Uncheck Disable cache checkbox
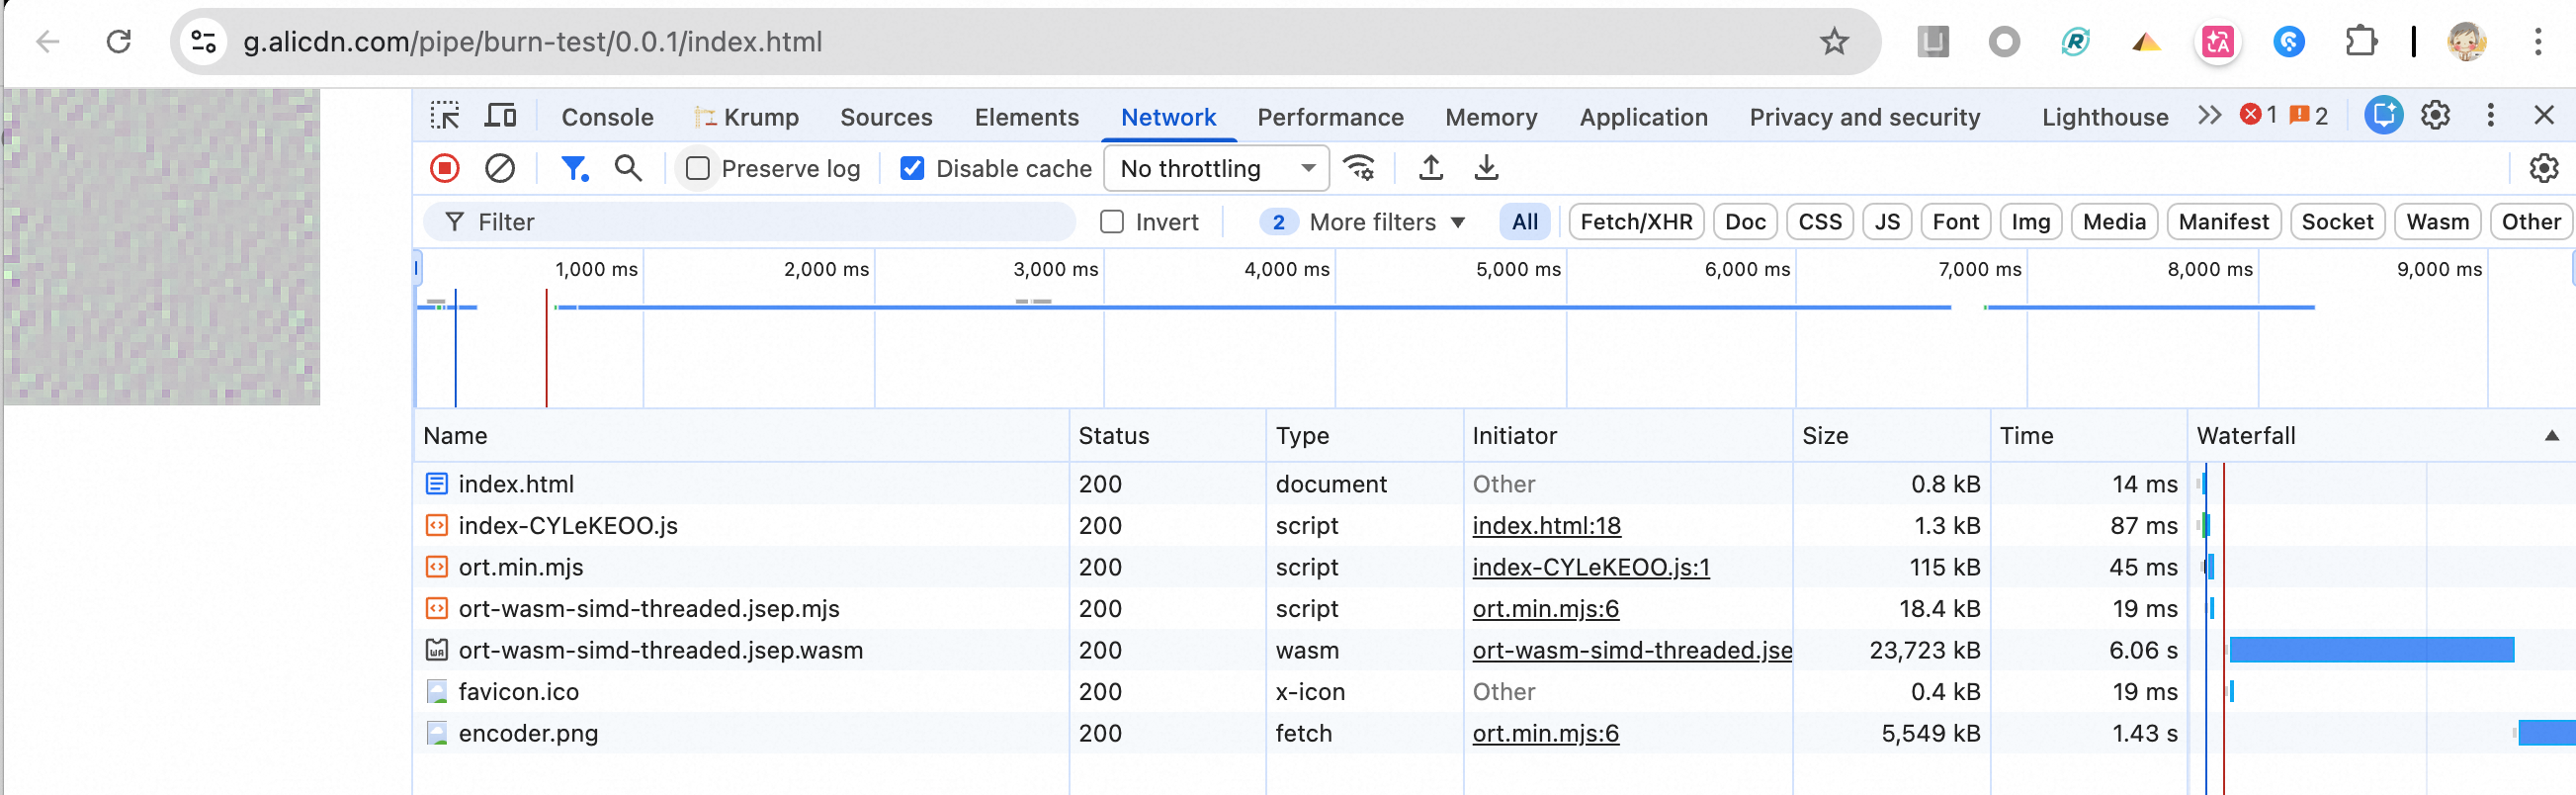 912,168
